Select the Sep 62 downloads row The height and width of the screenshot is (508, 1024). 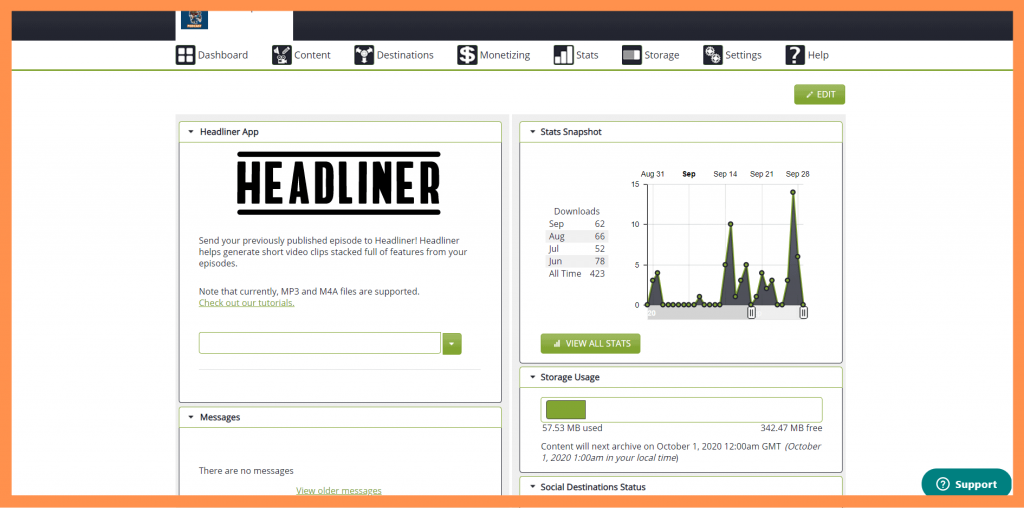(x=577, y=224)
